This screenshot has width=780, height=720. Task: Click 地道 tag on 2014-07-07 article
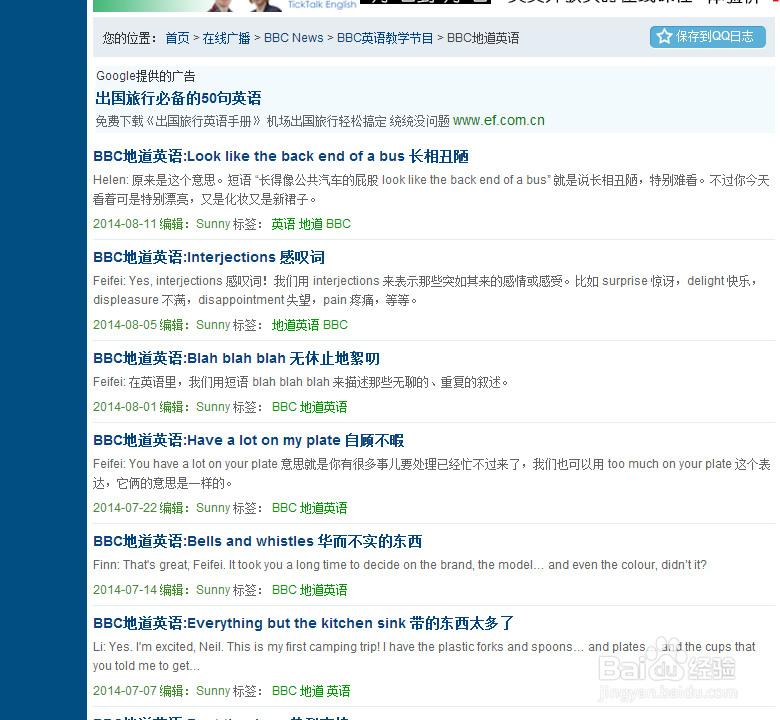tap(312, 691)
